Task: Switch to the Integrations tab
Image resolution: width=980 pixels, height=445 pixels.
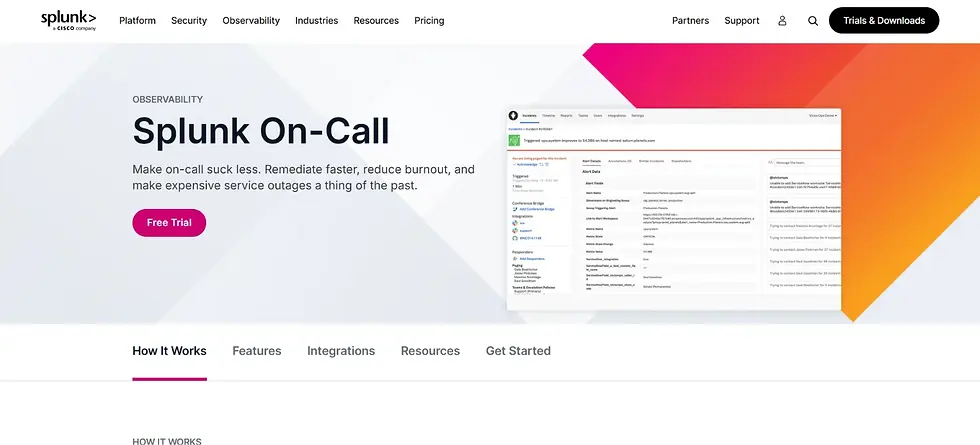Action: 341,351
